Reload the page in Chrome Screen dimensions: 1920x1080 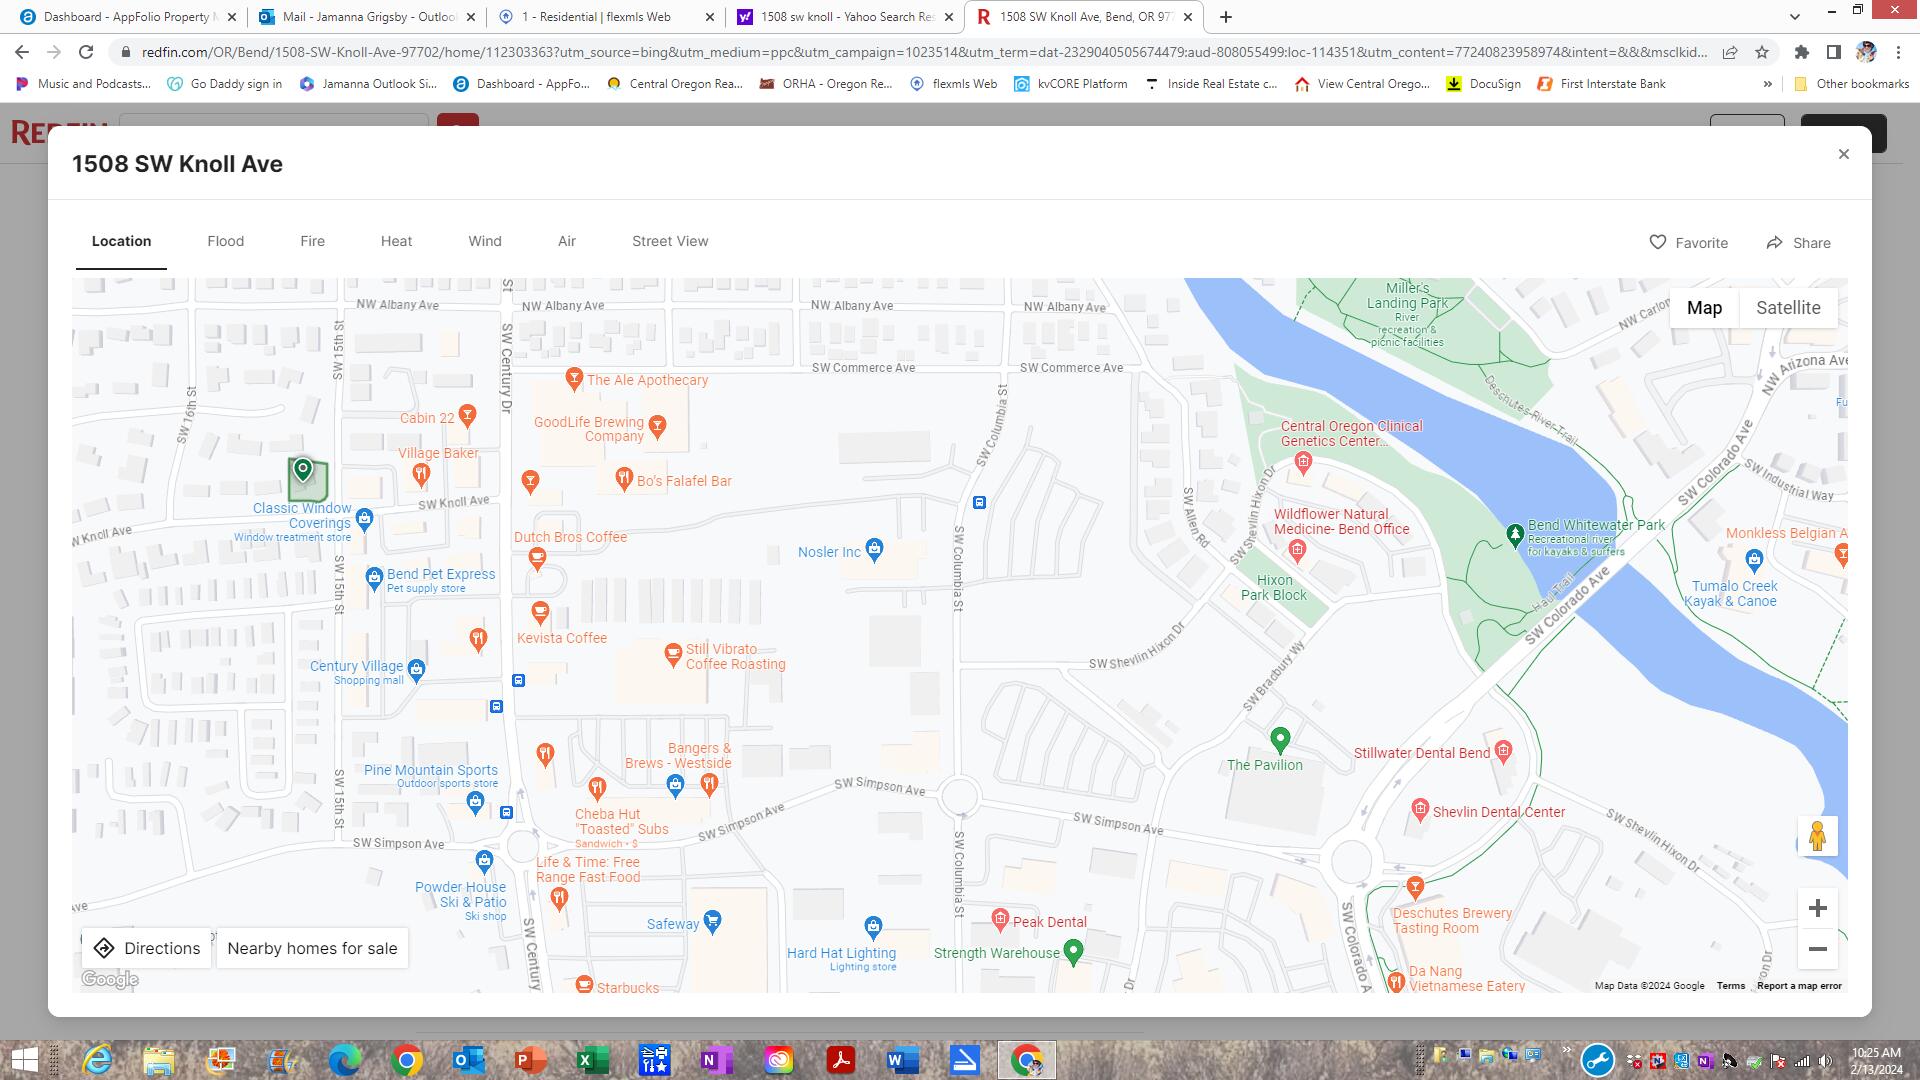(x=86, y=52)
